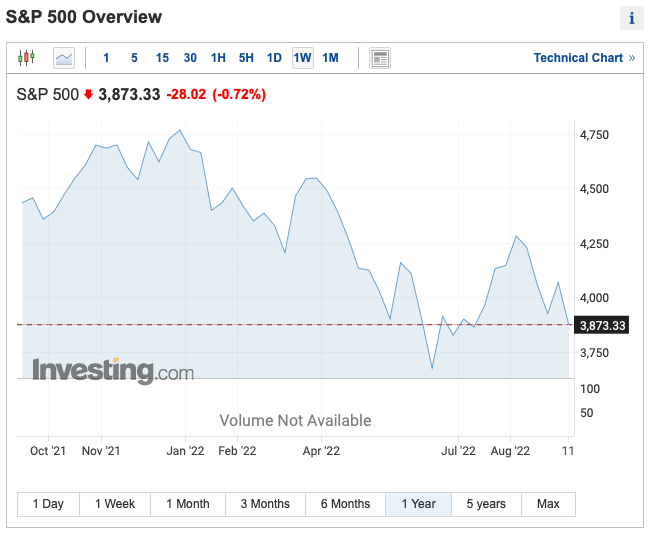Click the red down arrow indicator
Image resolution: width=650 pixels, height=533 pixels.
(88, 94)
